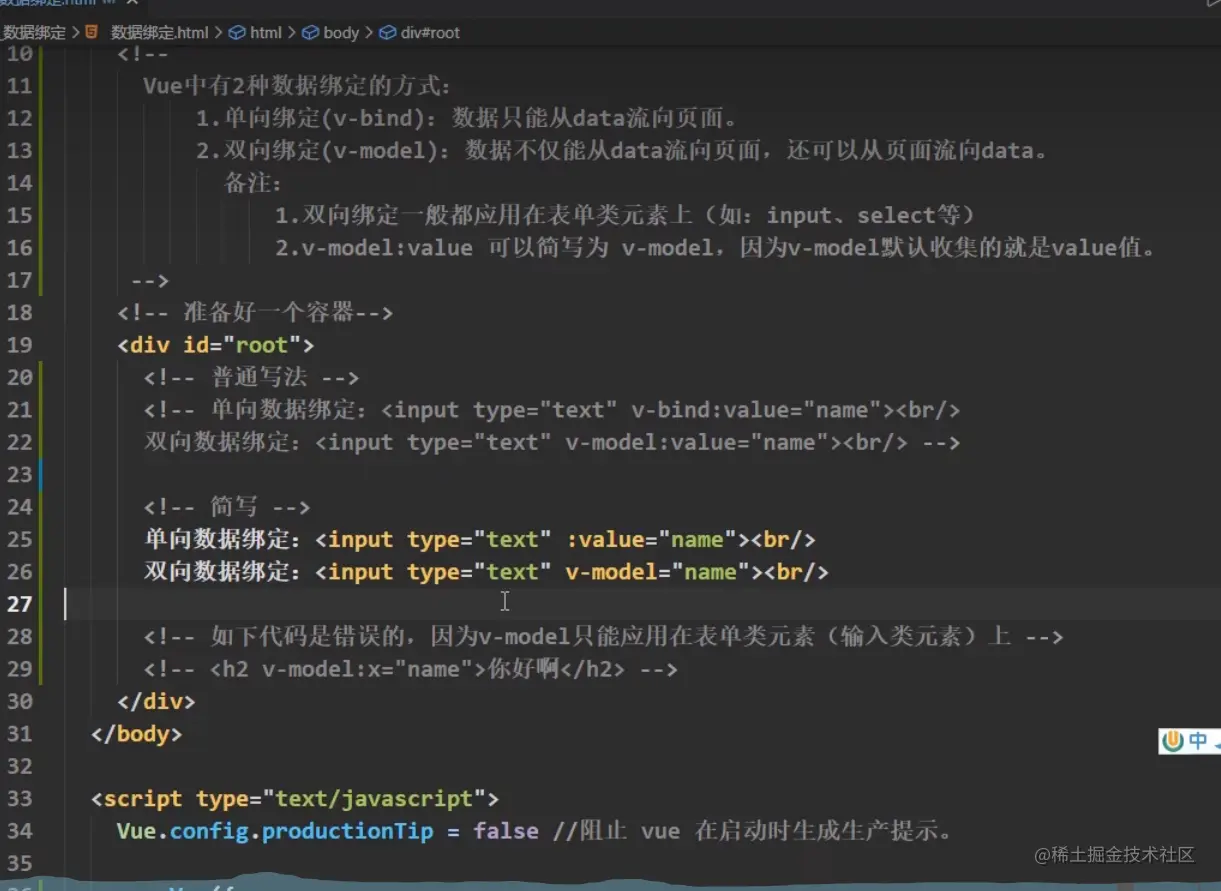Click 'v-model="name"' on line 26
The image size is (1221, 891).
pyautogui.click(x=658, y=571)
